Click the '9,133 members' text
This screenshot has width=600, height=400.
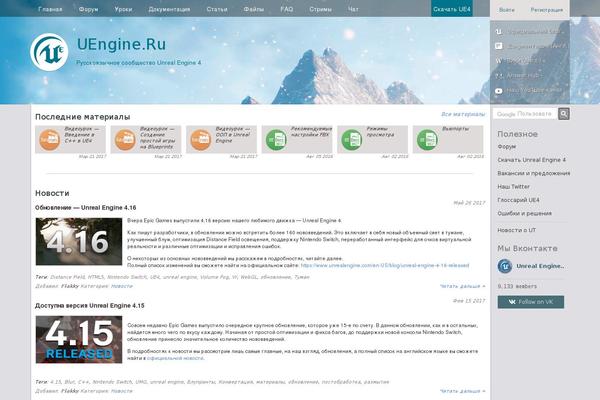point(517,286)
